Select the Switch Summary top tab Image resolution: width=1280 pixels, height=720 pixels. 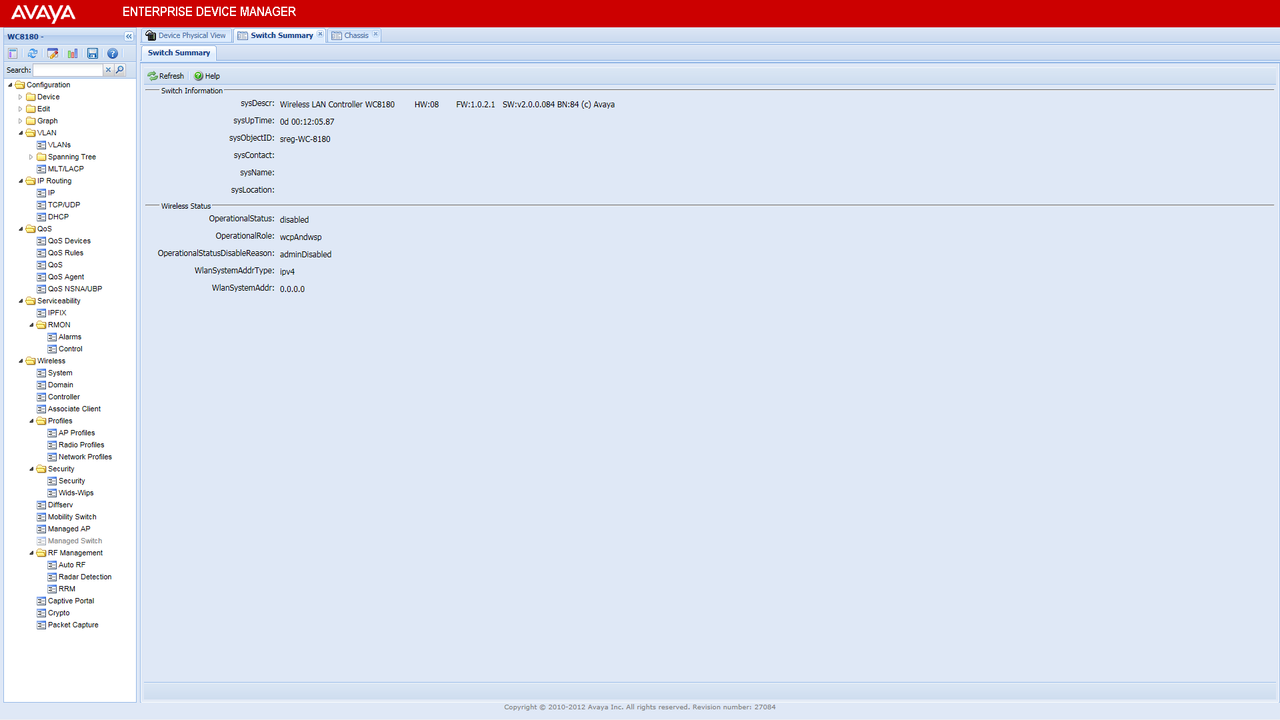click(281, 35)
